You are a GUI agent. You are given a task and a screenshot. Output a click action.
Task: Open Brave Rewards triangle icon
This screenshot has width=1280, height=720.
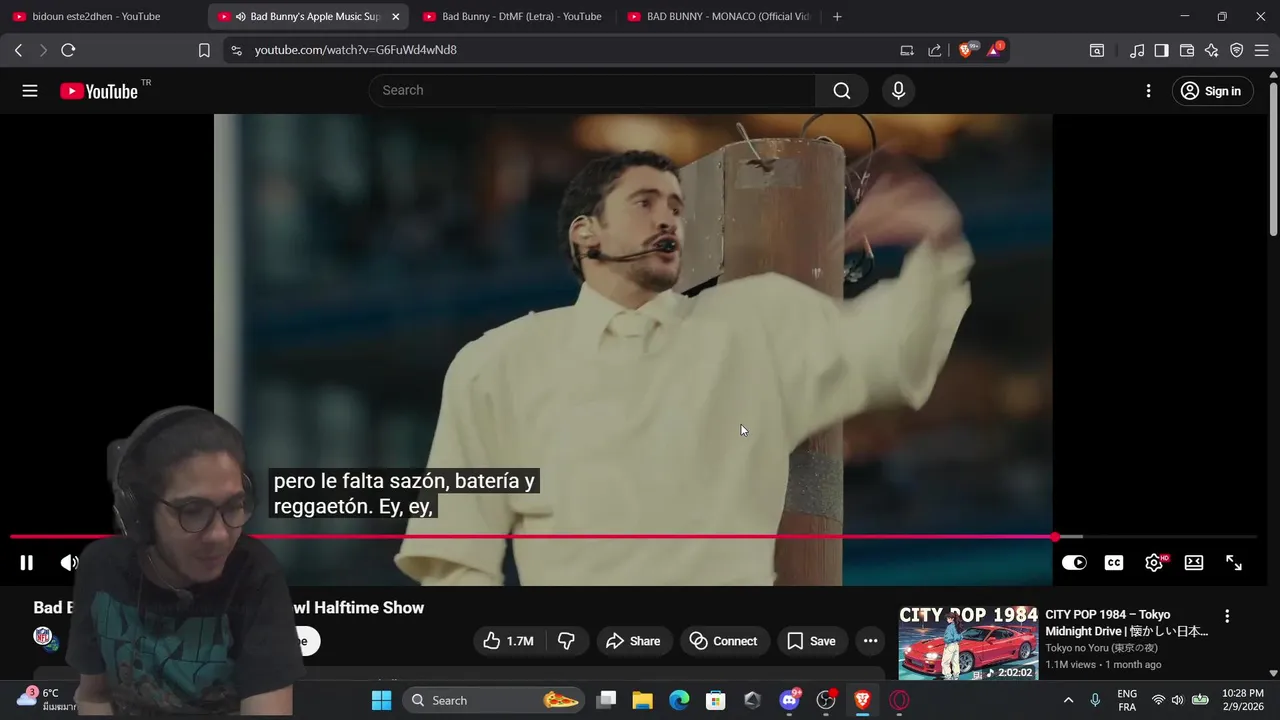(995, 50)
